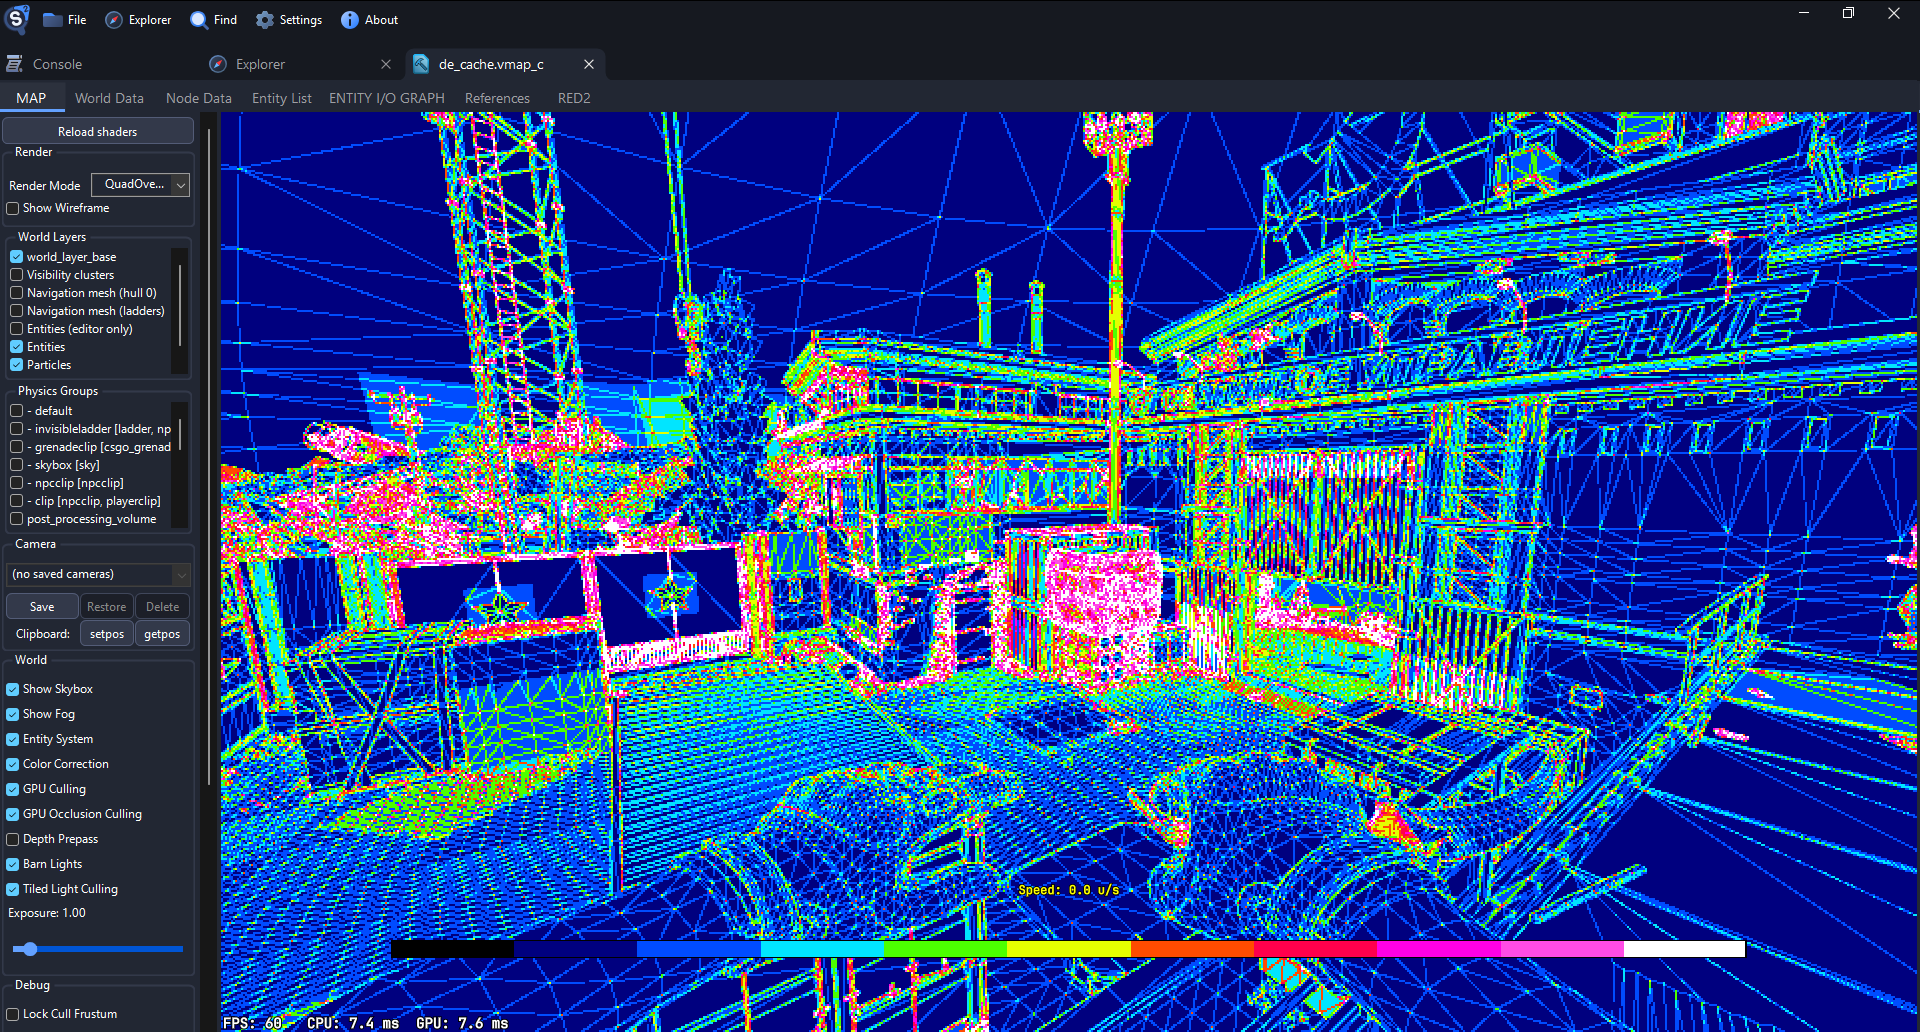
Task: Open Settings via the gear icon
Action: (265, 20)
